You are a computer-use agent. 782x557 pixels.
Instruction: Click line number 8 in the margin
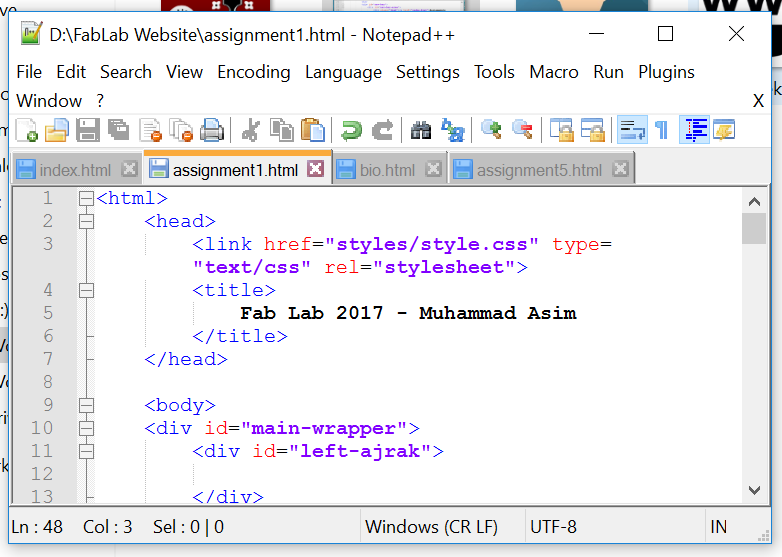pyautogui.click(x=48, y=381)
